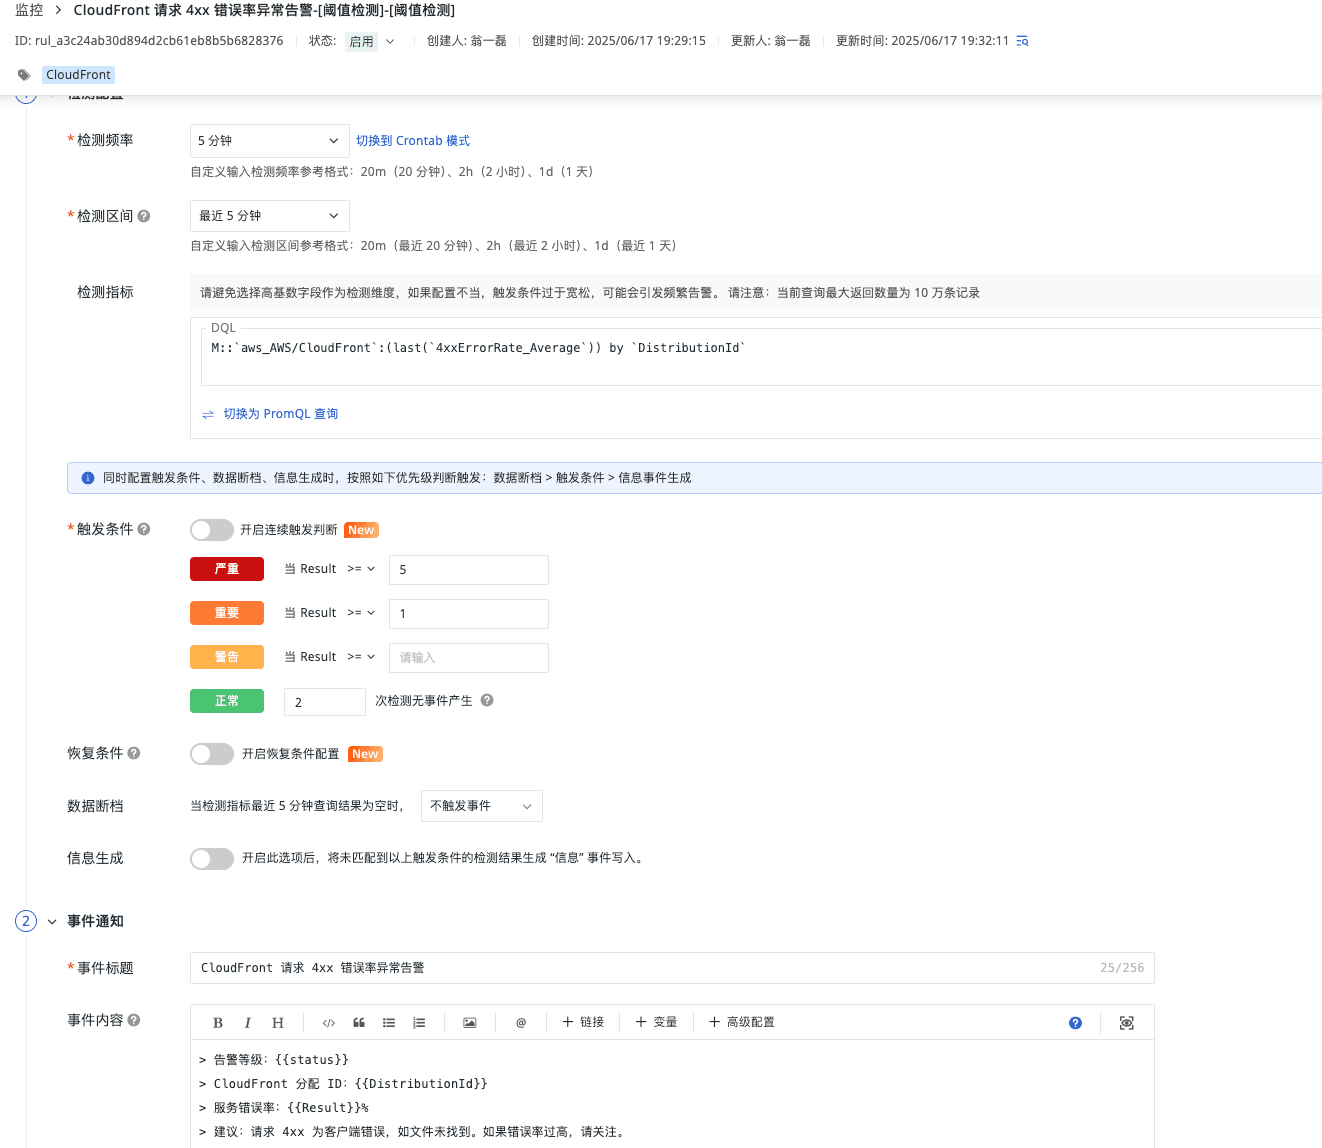Click 切换到 Crontab 模式 link
The height and width of the screenshot is (1148, 1322).
[413, 141]
